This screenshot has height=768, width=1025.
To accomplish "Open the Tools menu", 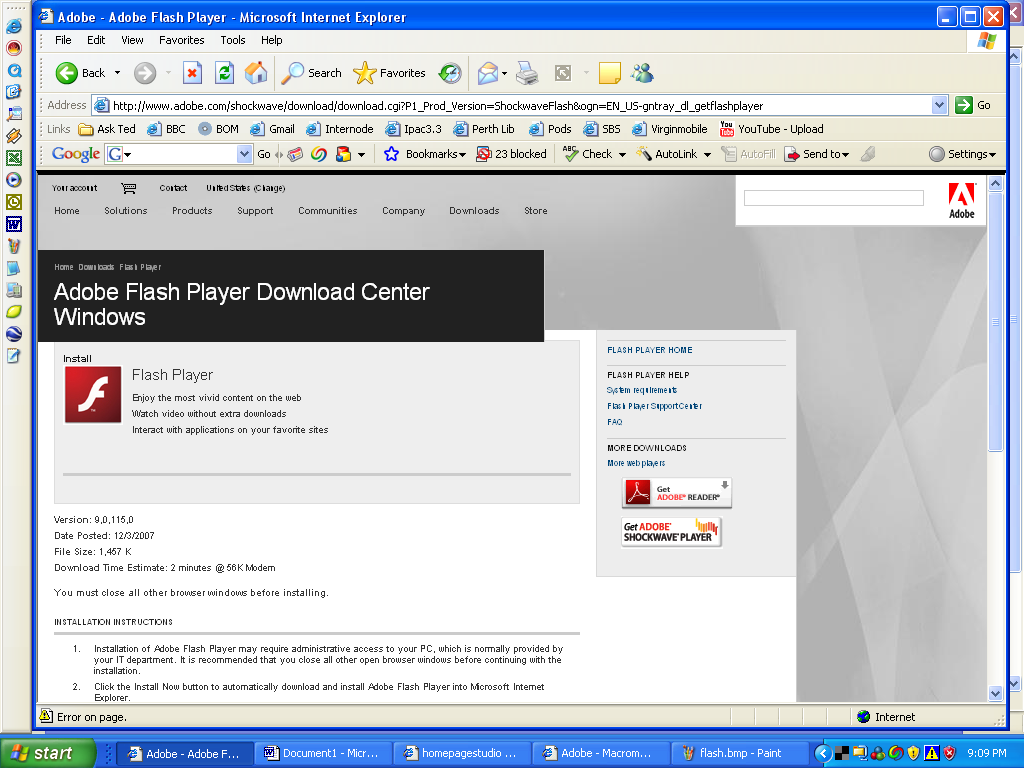I will click(x=233, y=40).
